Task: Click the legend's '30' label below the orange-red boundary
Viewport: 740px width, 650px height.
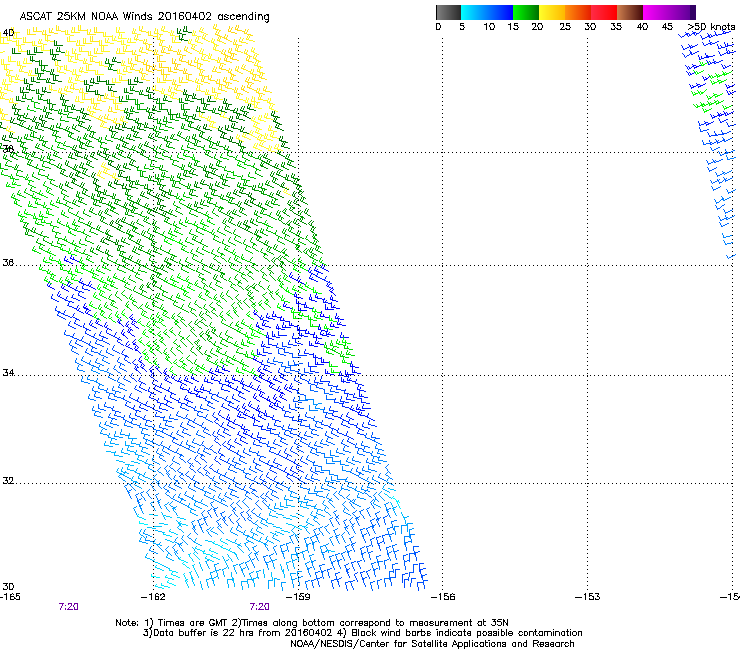Action: (590, 27)
